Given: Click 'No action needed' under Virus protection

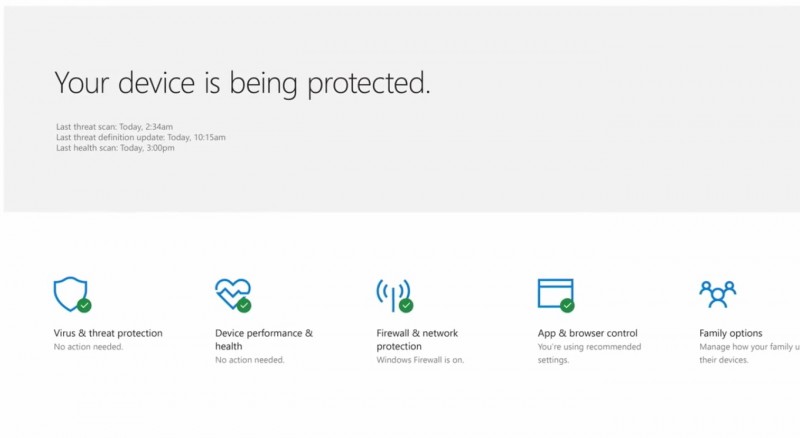Looking at the screenshot, I should tap(88, 347).
